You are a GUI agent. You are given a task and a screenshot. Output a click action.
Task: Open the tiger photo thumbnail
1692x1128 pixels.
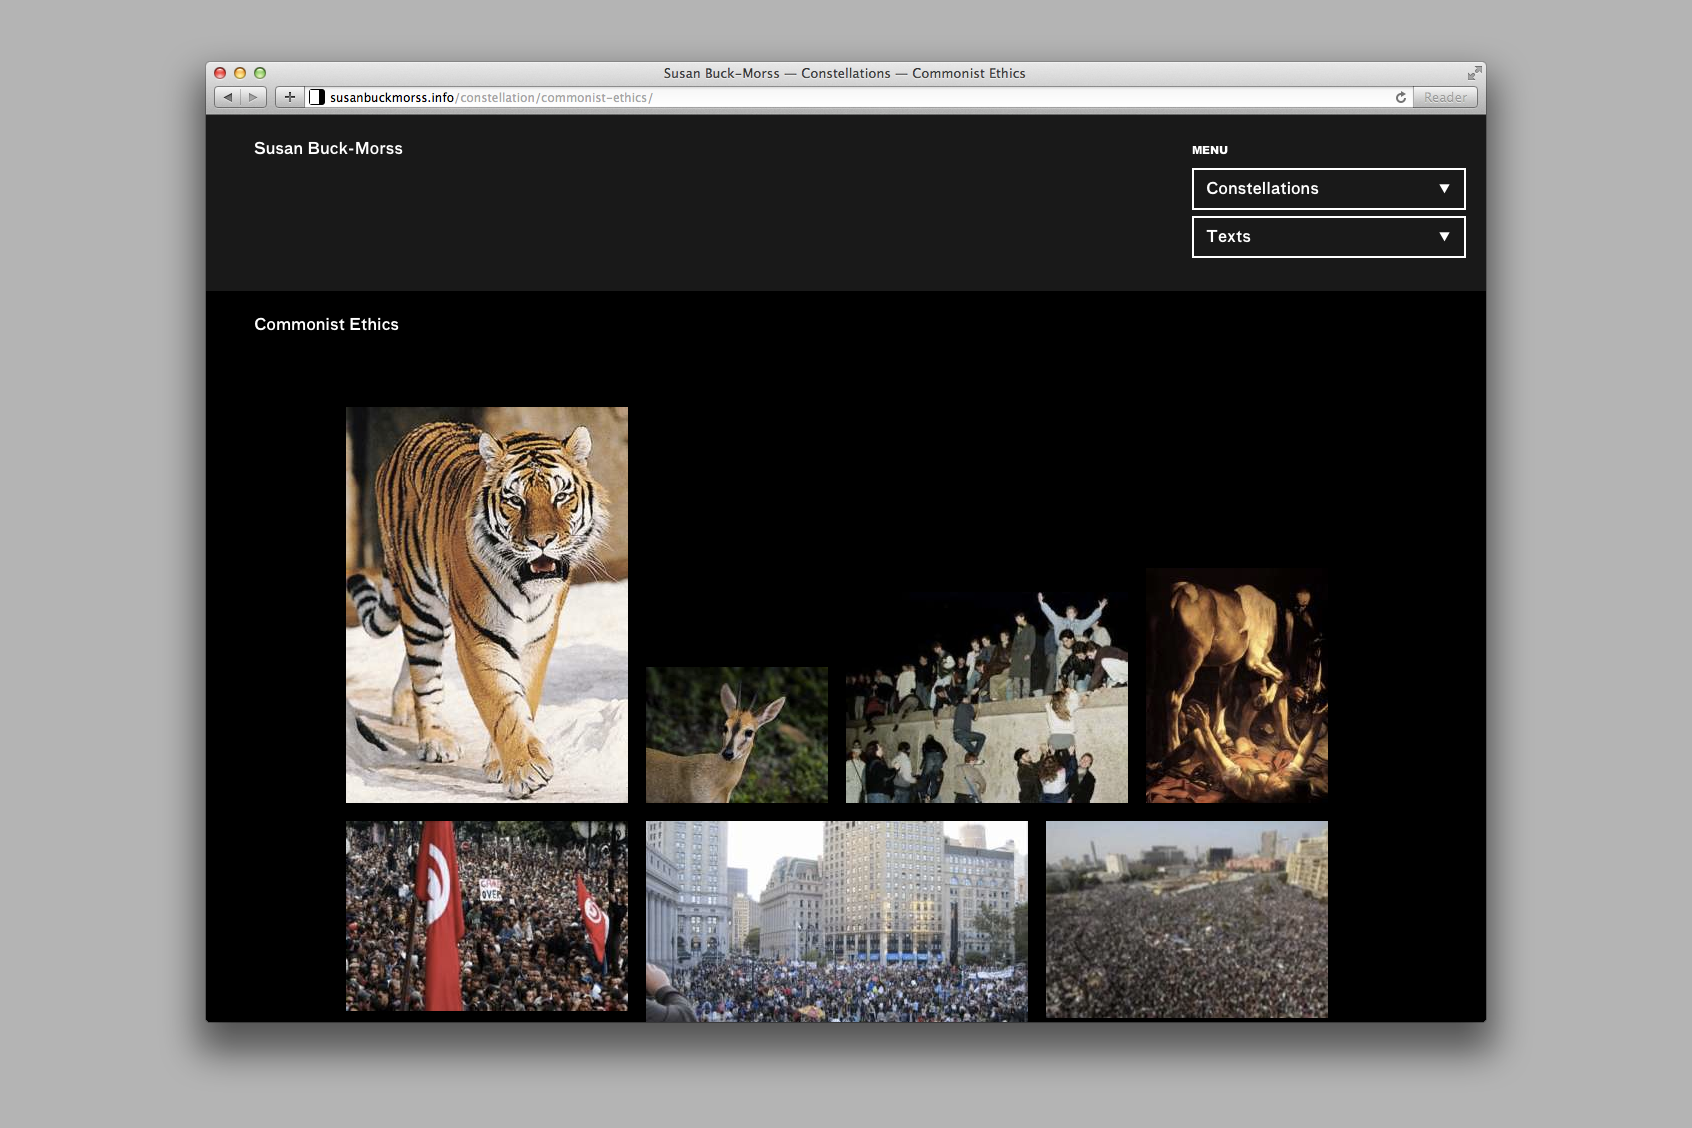486,604
